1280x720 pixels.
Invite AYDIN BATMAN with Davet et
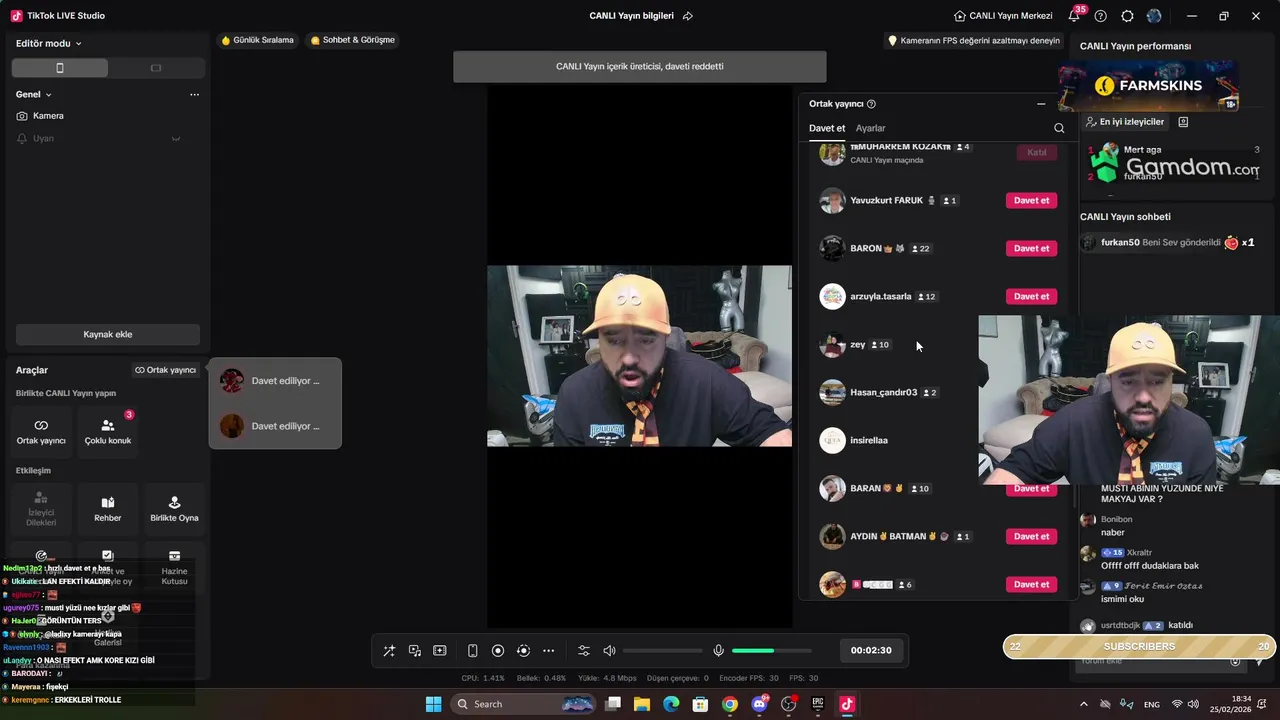click(x=1031, y=536)
